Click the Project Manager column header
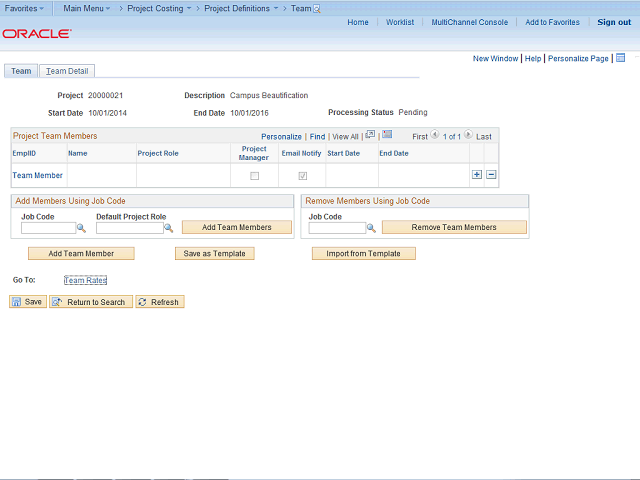Screen dimensions: 640x480 (254, 153)
